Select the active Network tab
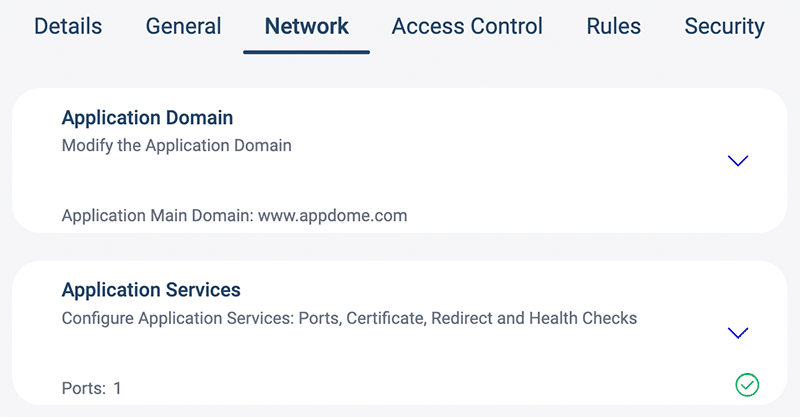The width and height of the screenshot is (800, 417). pyautogui.click(x=306, y=27)
